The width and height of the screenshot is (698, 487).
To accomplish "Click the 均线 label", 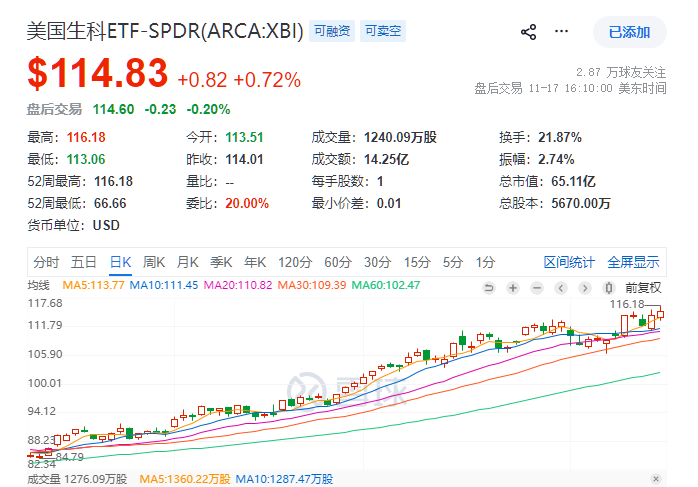I will pyautogui.click(x=38, y=285).
